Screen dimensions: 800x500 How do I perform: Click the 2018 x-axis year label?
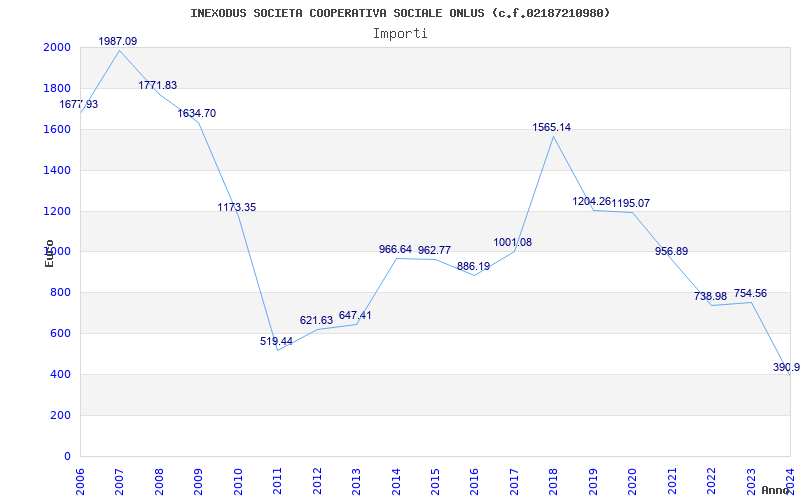(x=554, y=481)
